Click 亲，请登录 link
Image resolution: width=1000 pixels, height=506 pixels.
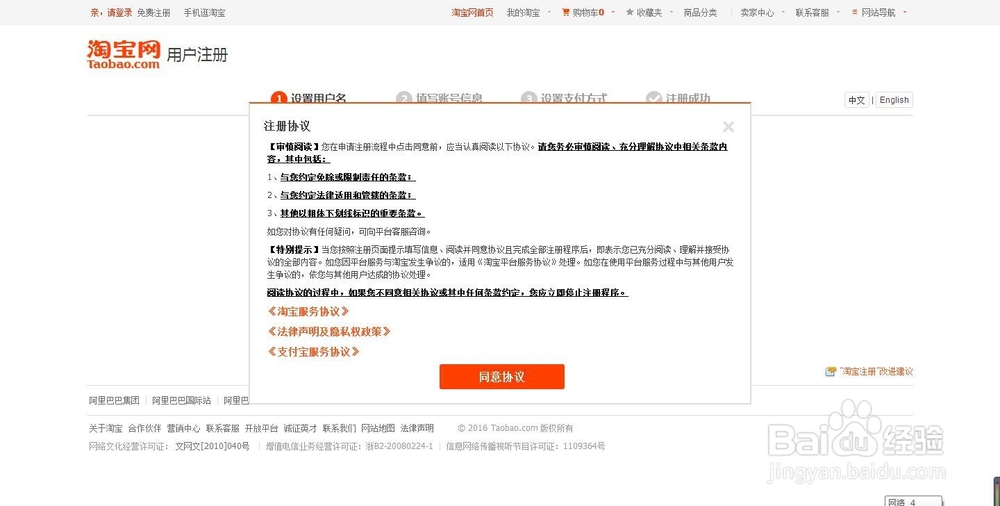(x=112, y=12)
